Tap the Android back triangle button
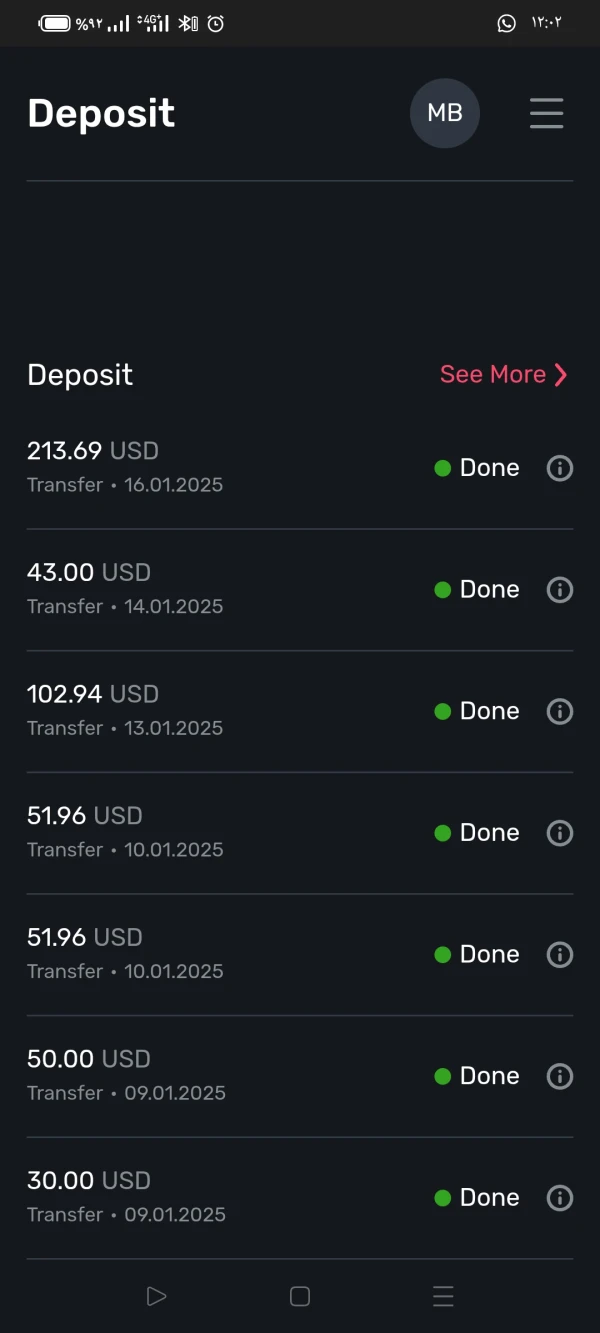This screenshot has width=600, height=1333. pyautogui.click(x=156, y=1296)
